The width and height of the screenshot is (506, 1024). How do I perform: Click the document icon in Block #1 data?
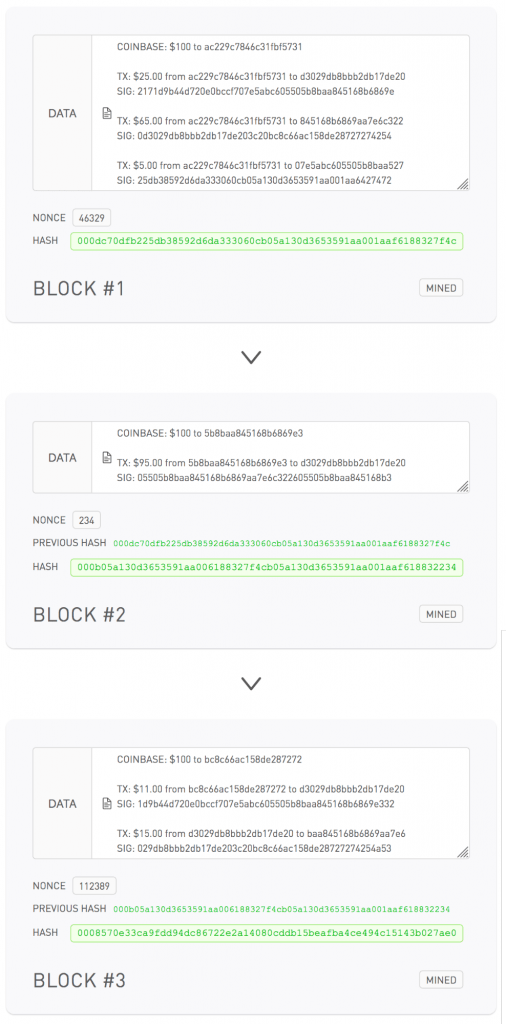[x=107, y=114]
